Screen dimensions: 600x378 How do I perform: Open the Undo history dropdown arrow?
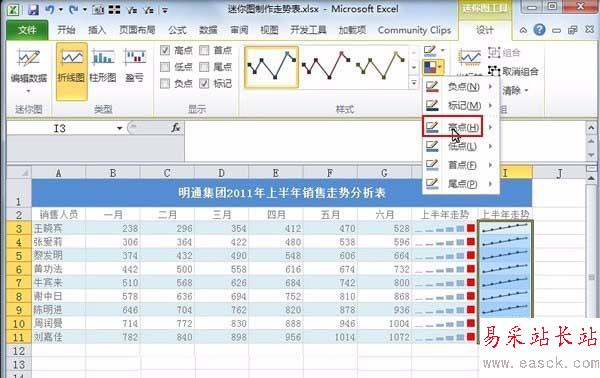coord(60,10)
